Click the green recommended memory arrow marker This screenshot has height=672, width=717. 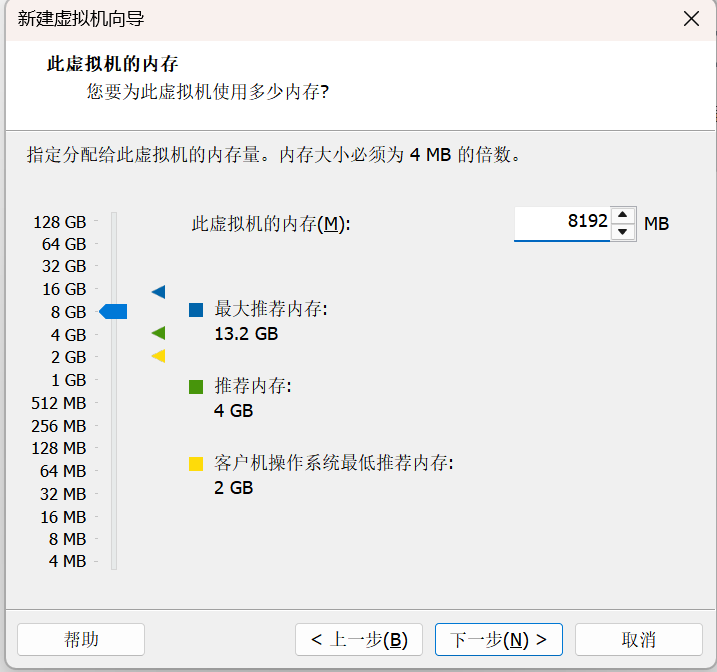pos(158,333)
